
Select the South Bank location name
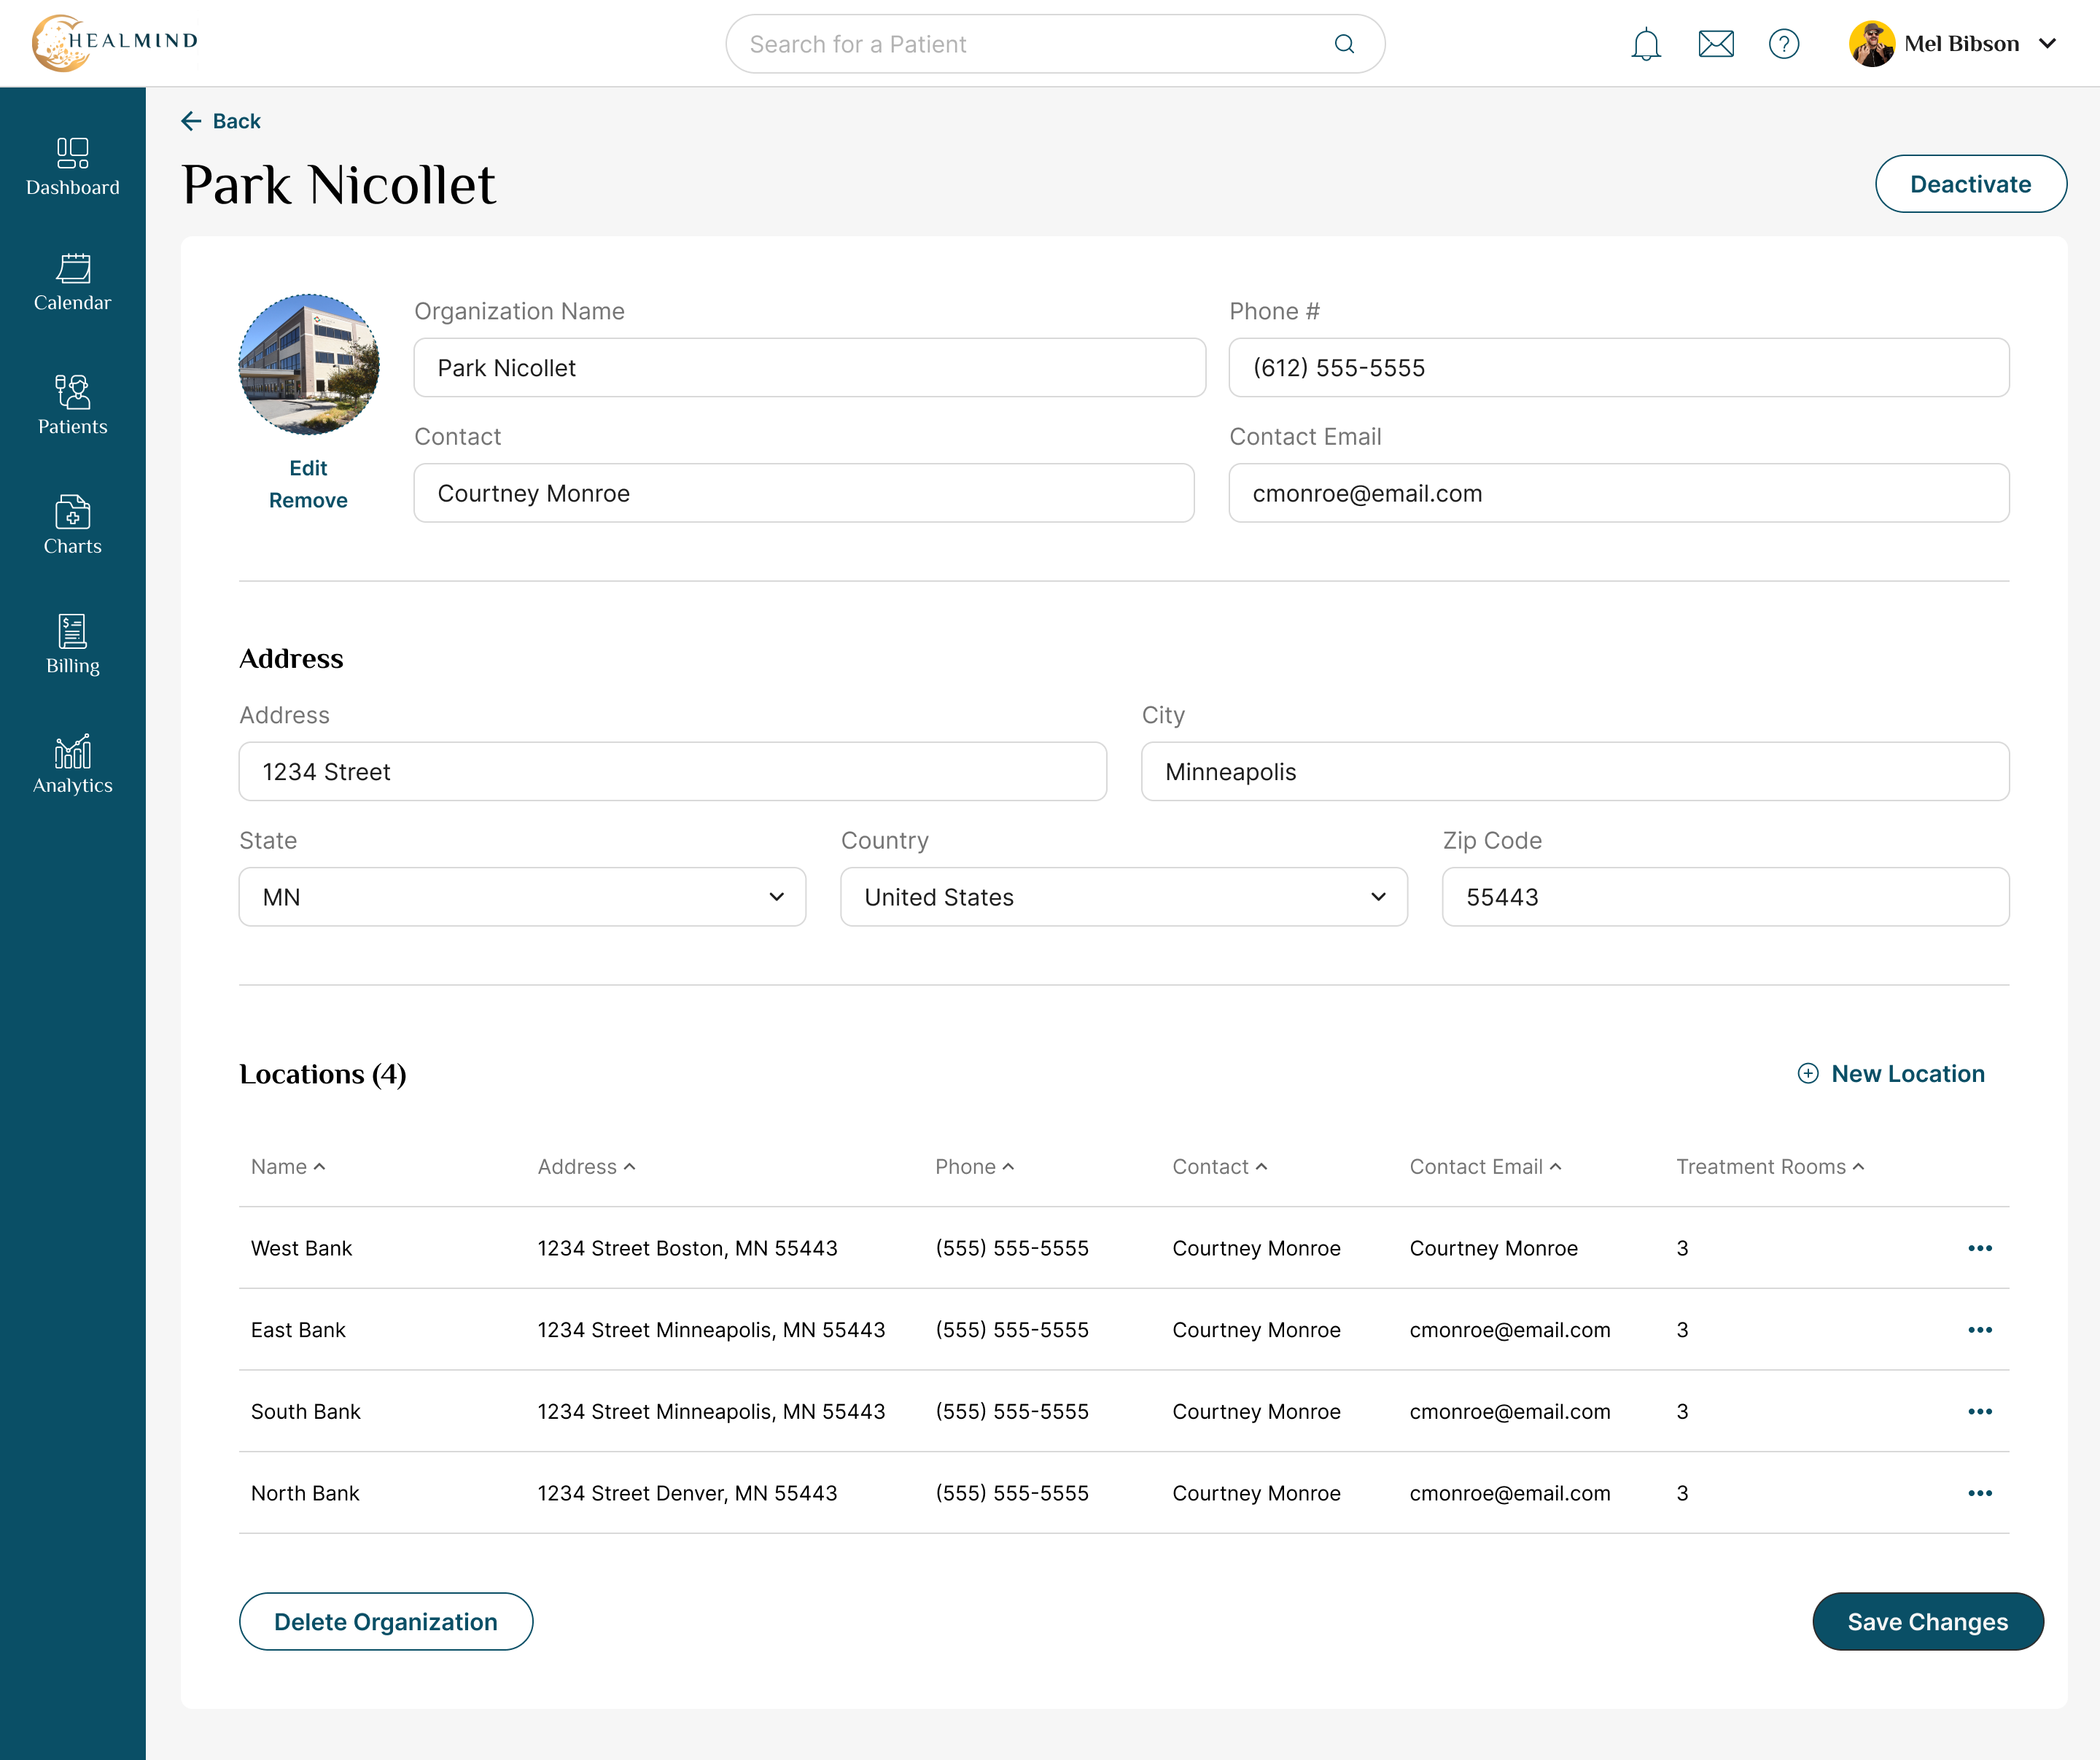tap(306, 1411)
